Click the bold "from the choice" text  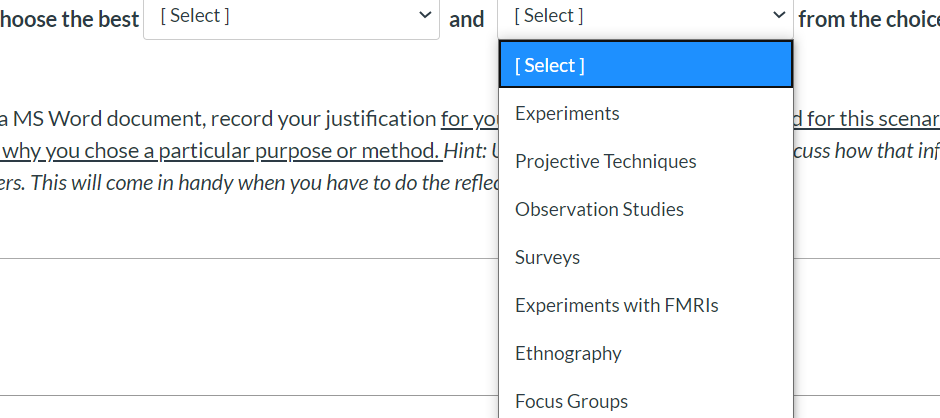click(868, 18)
